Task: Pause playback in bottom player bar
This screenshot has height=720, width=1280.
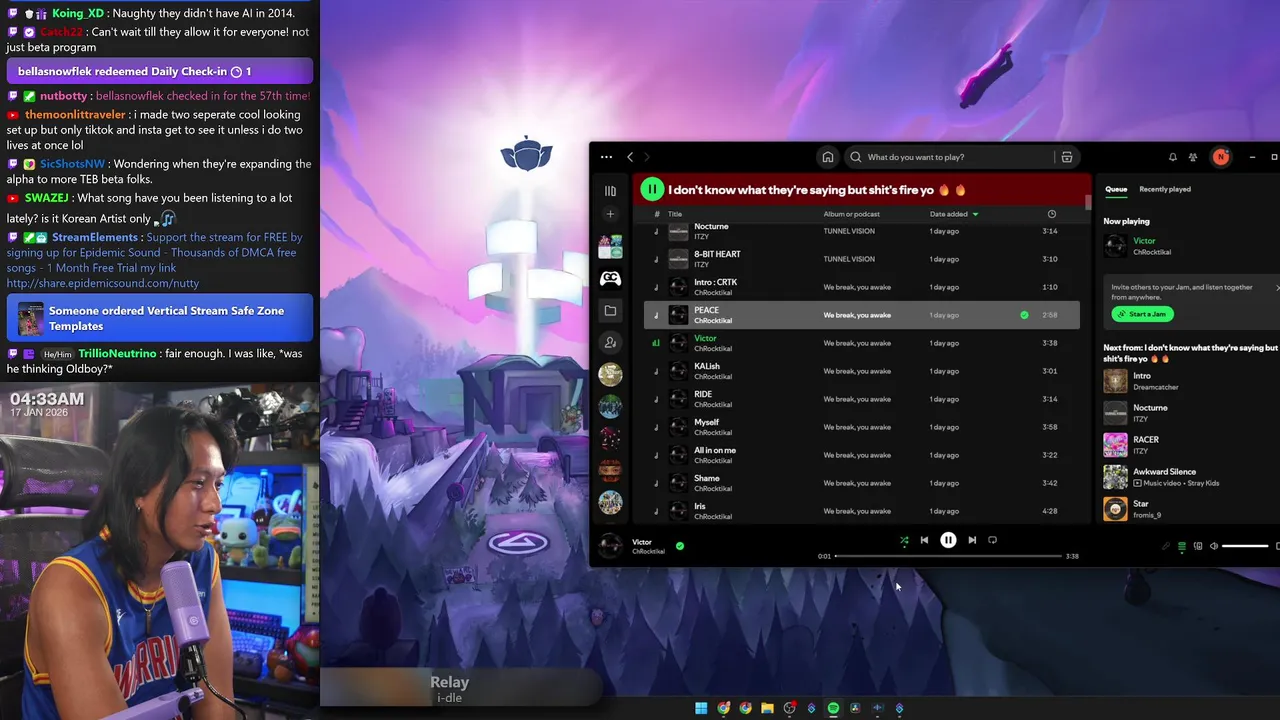Action: (x=948, y=540)
